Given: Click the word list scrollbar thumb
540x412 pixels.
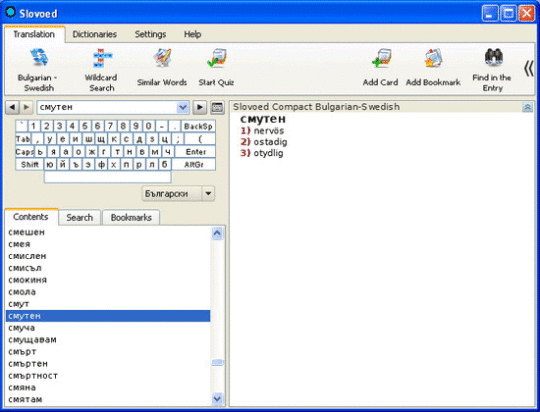Looking at the screenshot, I should [217, 362].
